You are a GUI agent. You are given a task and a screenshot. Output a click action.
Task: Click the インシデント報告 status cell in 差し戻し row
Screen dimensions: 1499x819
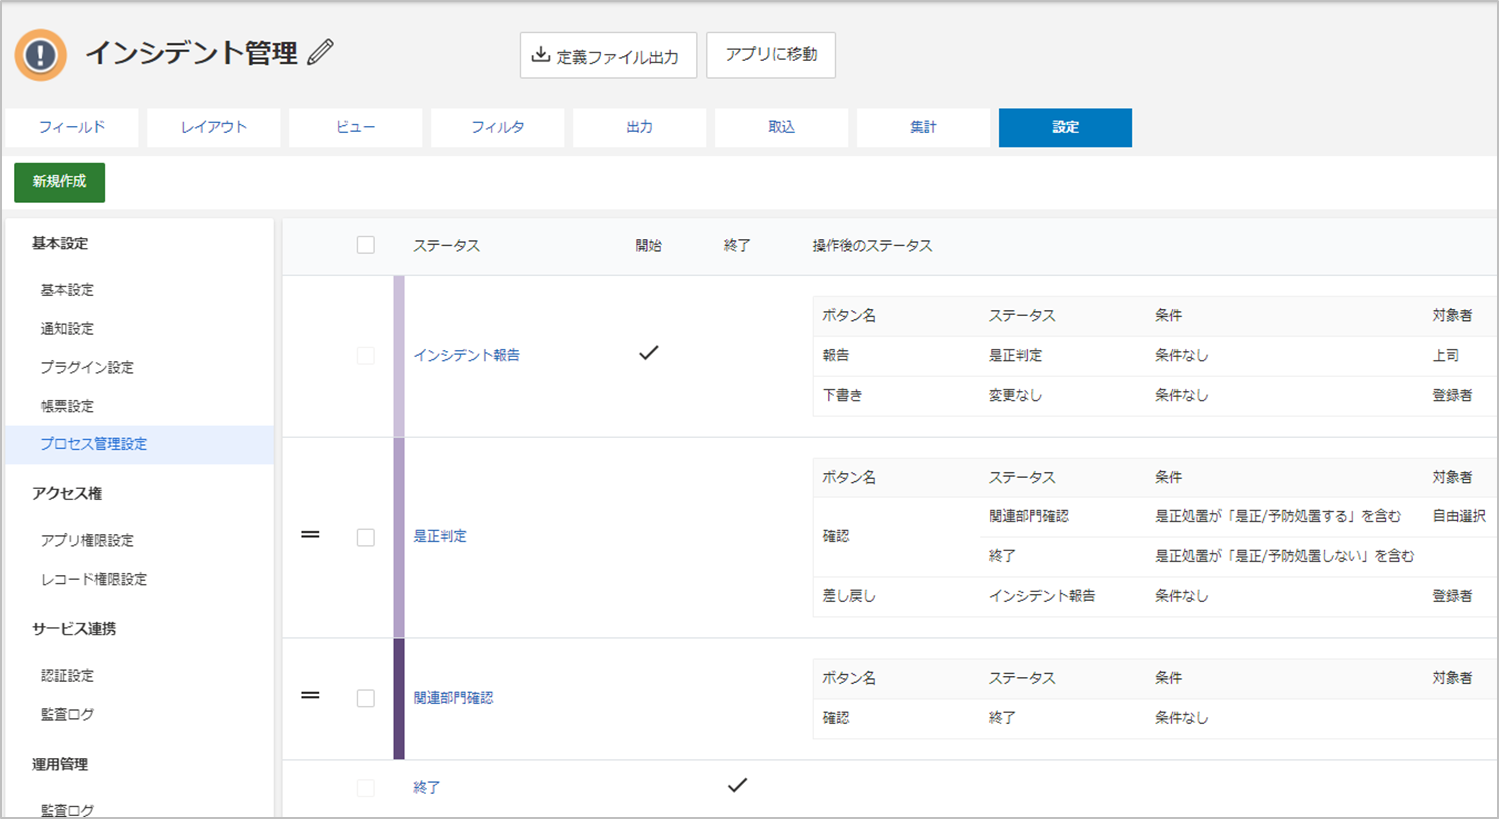coord(1042,596)
